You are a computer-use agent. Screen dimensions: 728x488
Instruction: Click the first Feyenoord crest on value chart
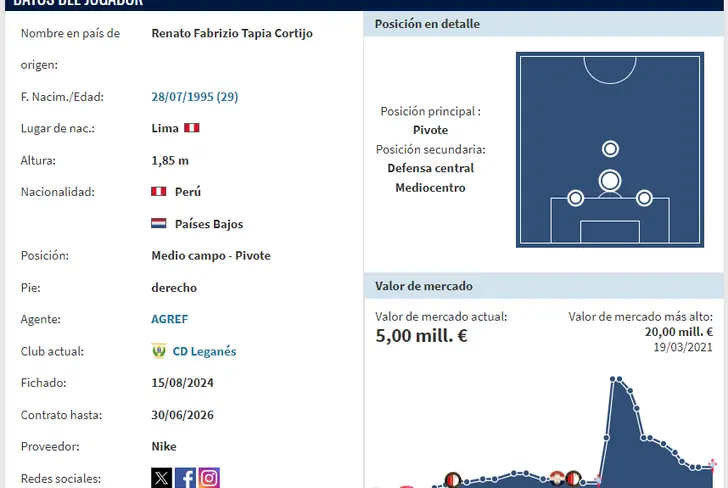[451, 478]
